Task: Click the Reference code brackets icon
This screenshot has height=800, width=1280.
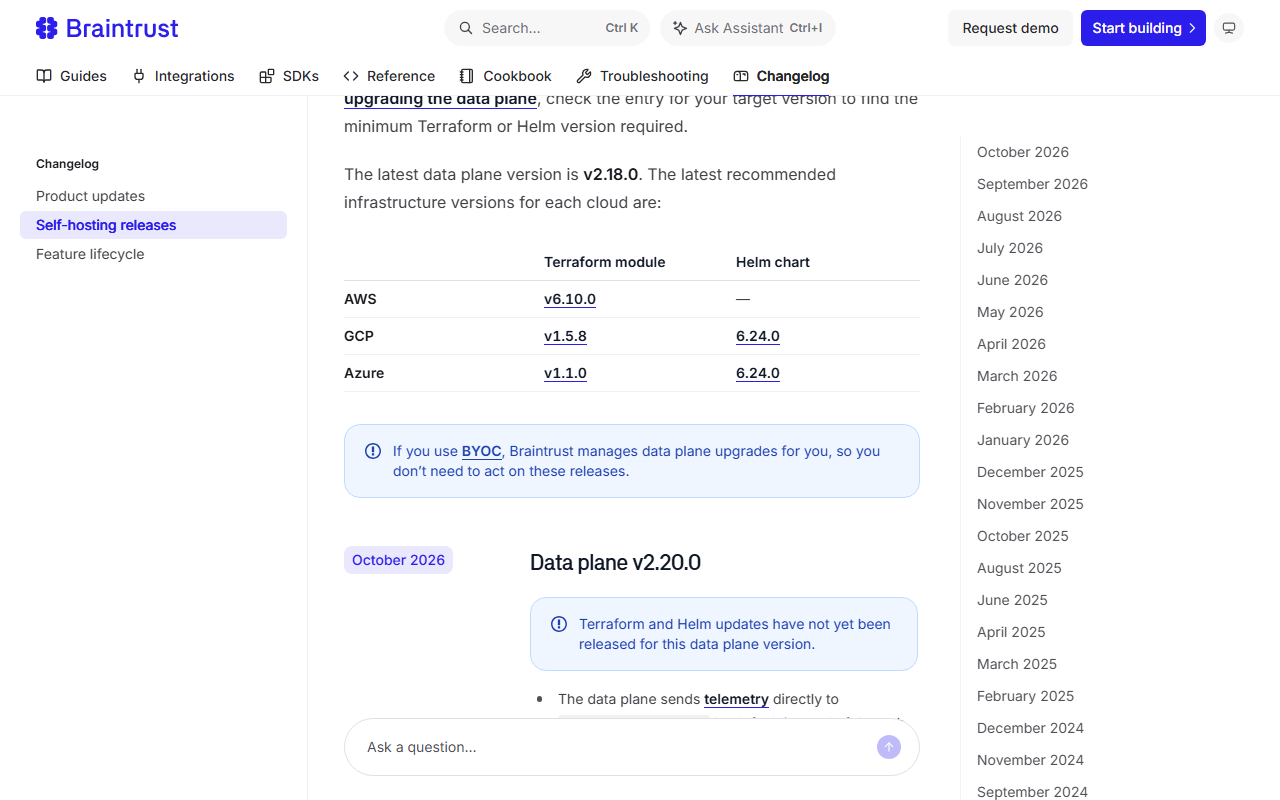Action: click(351, 76)
